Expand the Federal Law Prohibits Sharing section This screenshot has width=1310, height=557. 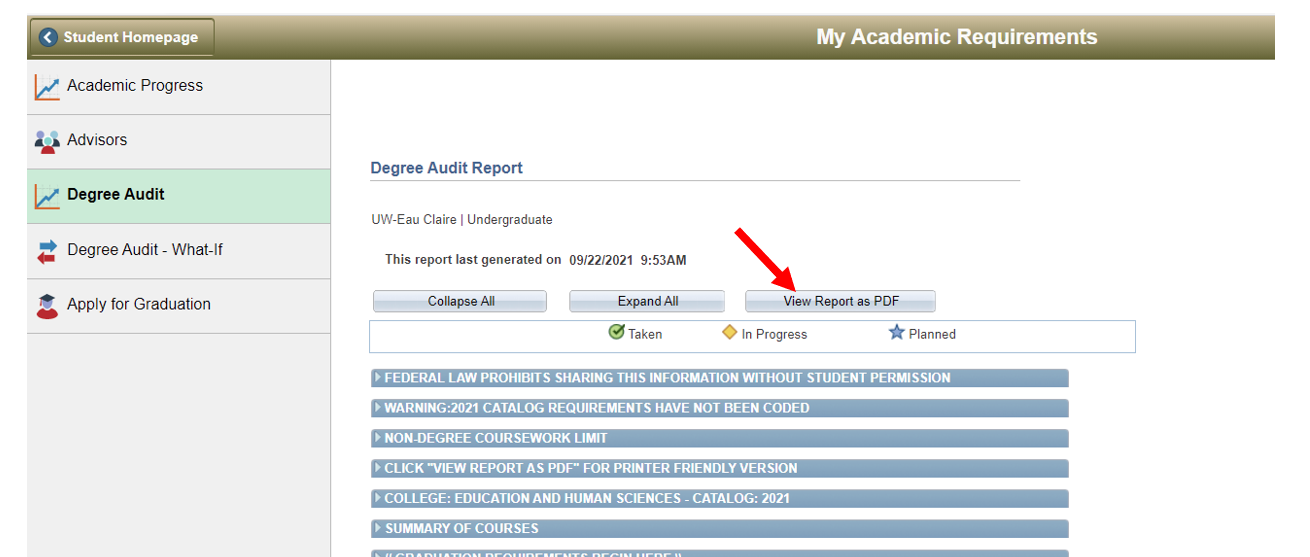tap(667, 378)
